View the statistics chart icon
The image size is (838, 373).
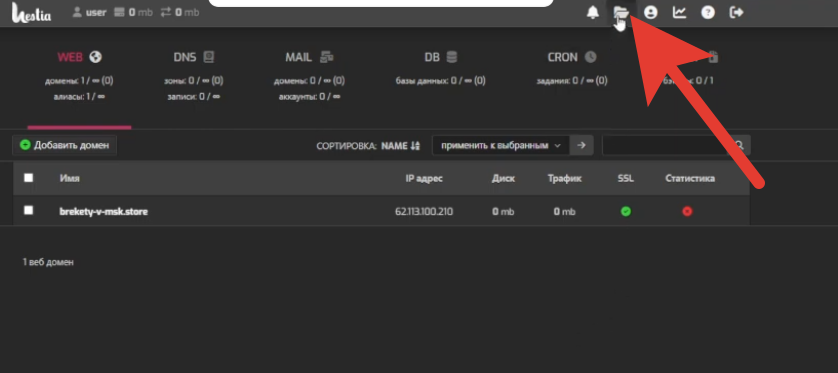click(x=679, y=12)
